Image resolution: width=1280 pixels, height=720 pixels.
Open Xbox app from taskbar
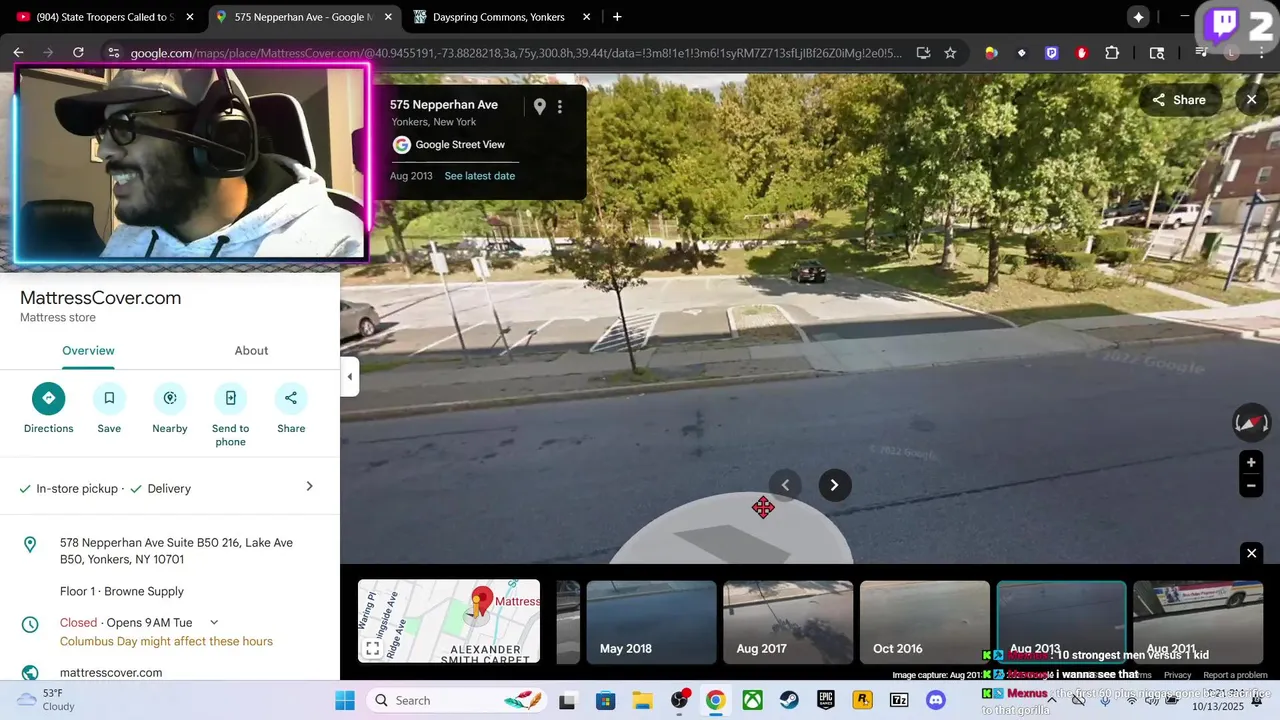tap(752, 700)
